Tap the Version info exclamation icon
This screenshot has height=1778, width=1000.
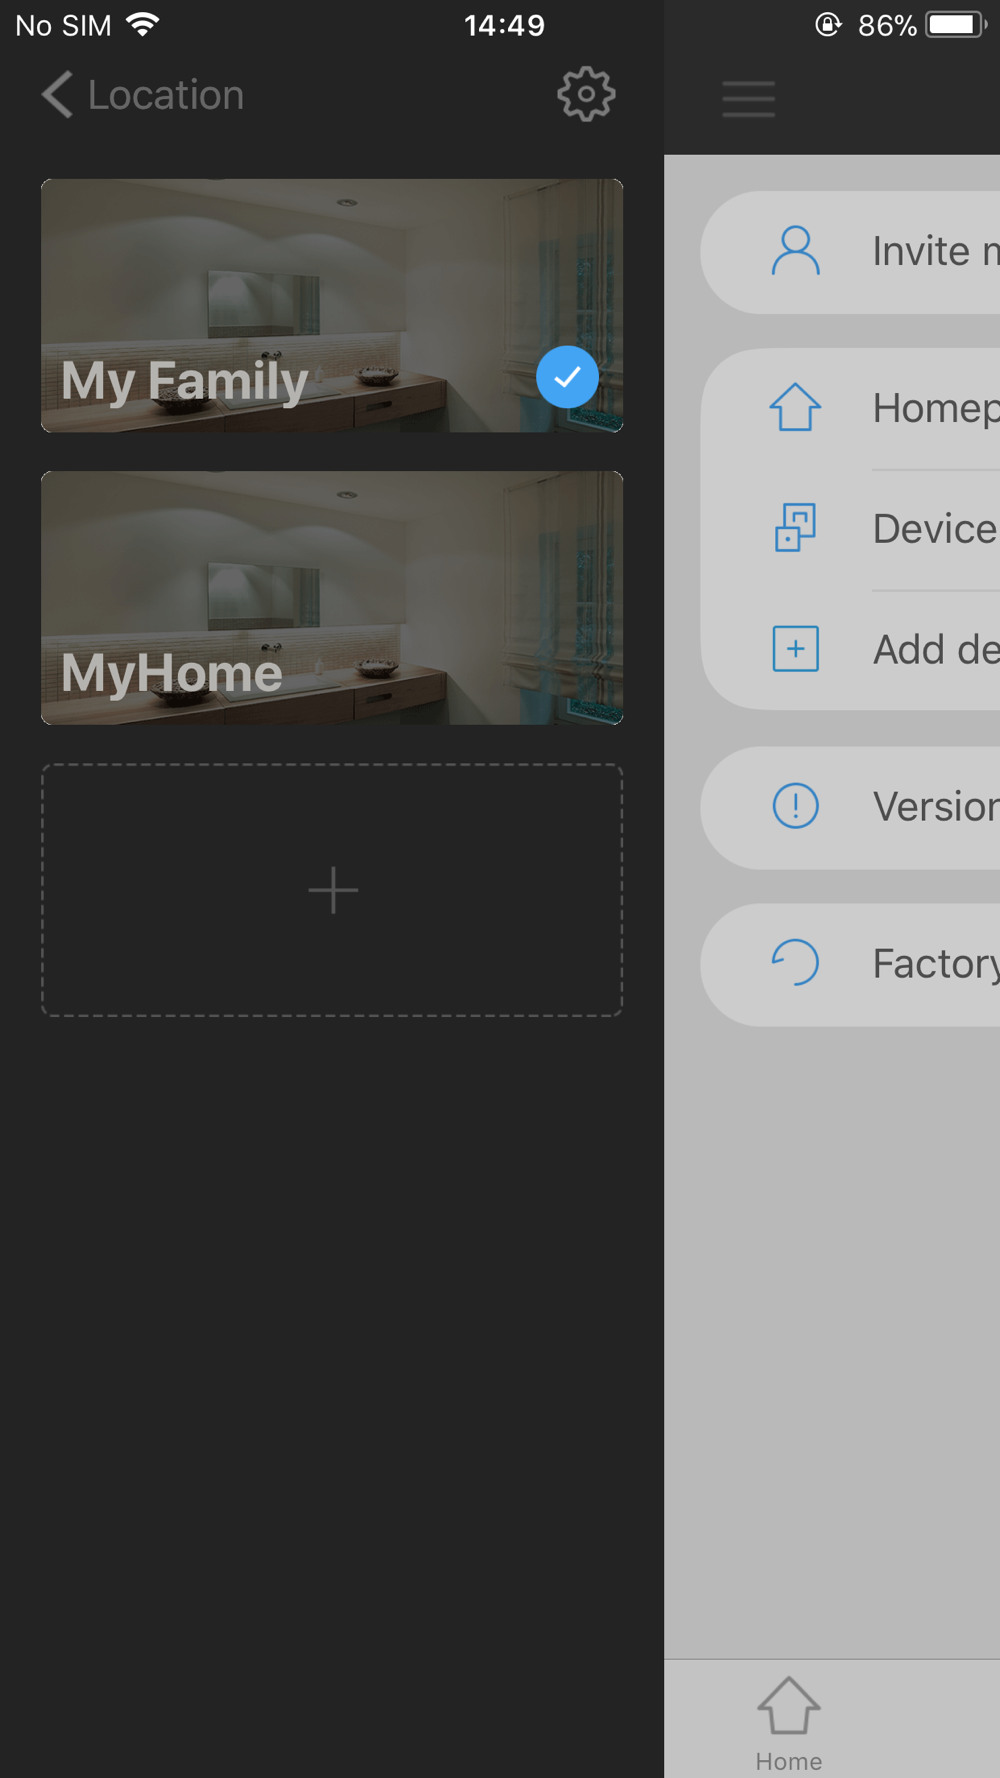click(796, 806)
